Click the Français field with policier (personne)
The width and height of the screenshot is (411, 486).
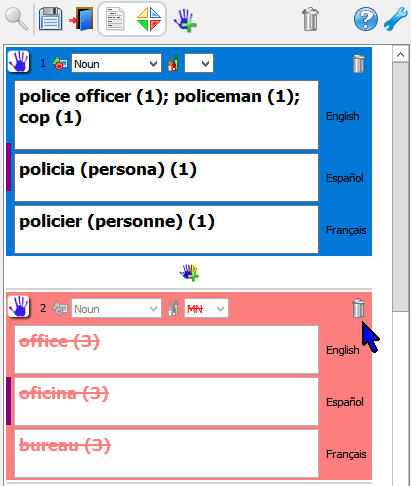(x=166, y=229)
